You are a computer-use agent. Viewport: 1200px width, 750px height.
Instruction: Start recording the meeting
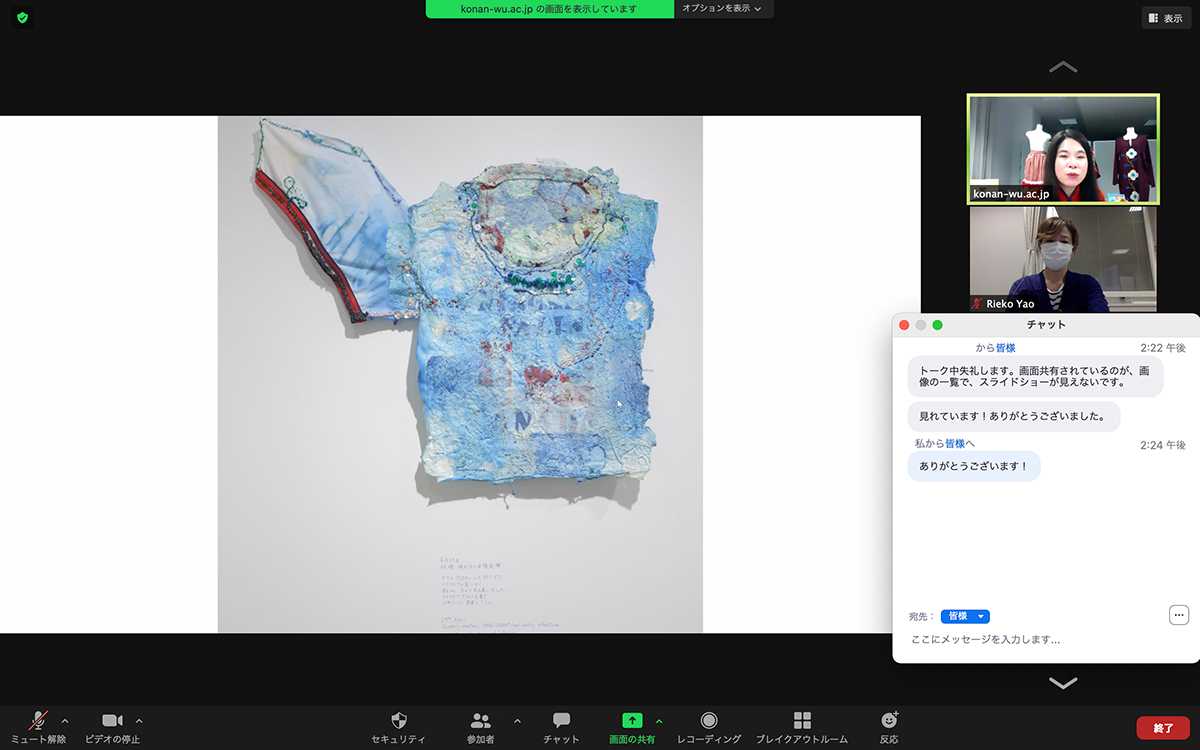(x=709, y=726)
